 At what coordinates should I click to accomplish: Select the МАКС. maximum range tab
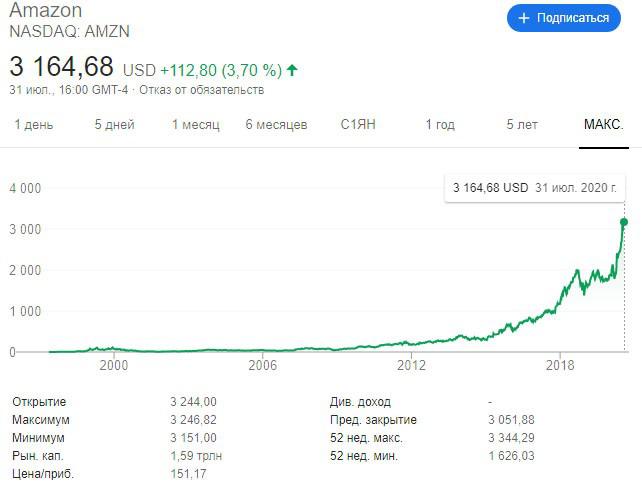[604, 125]
